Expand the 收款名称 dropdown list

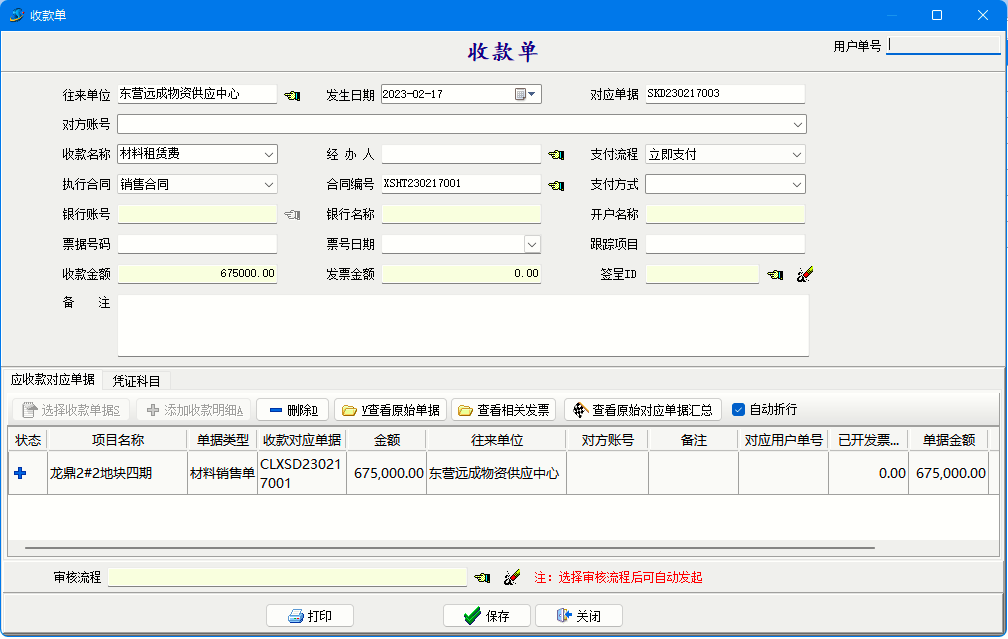(x=269, y=155)
